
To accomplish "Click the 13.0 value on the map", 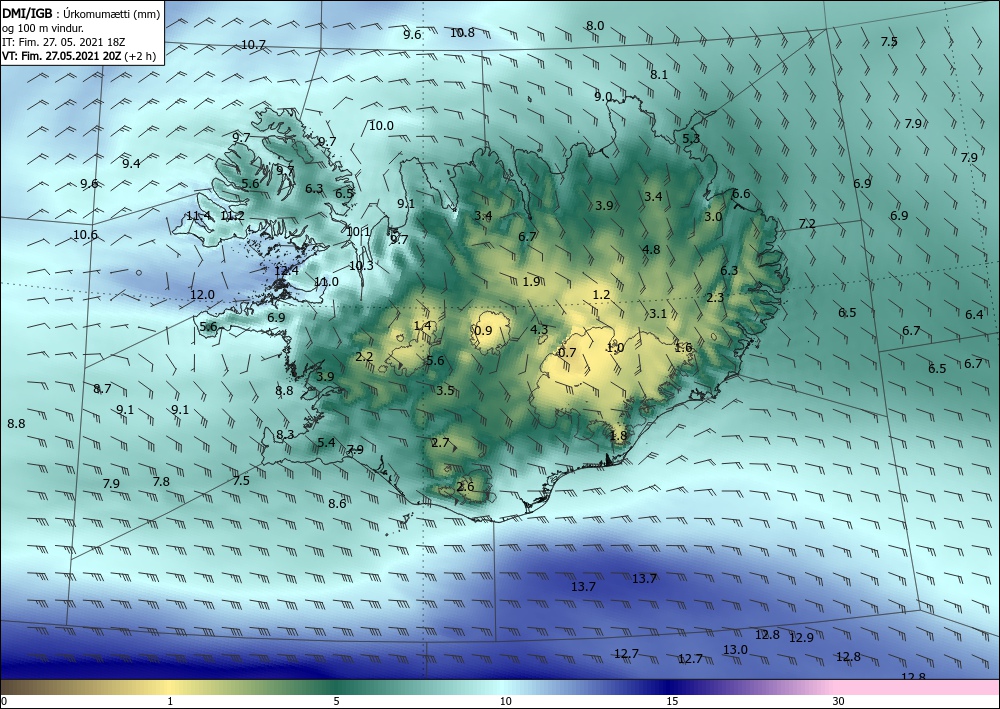I will click(x=735, y=650).
